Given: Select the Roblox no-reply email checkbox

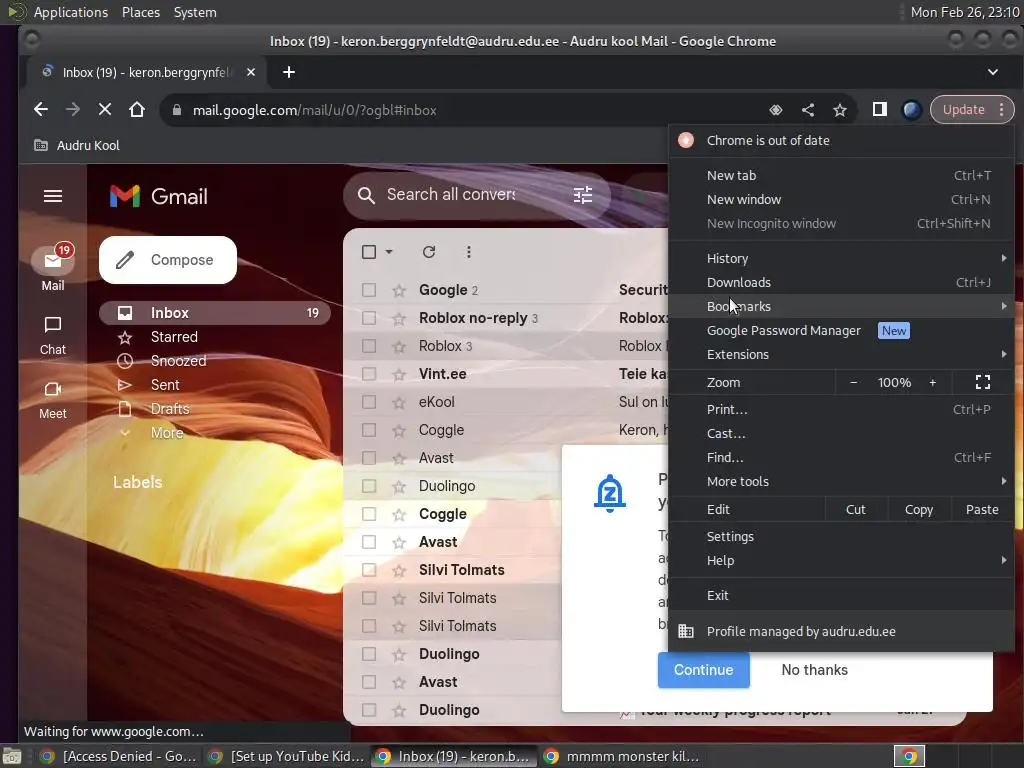Looking at the screenshot, I should tap(369, 318).
